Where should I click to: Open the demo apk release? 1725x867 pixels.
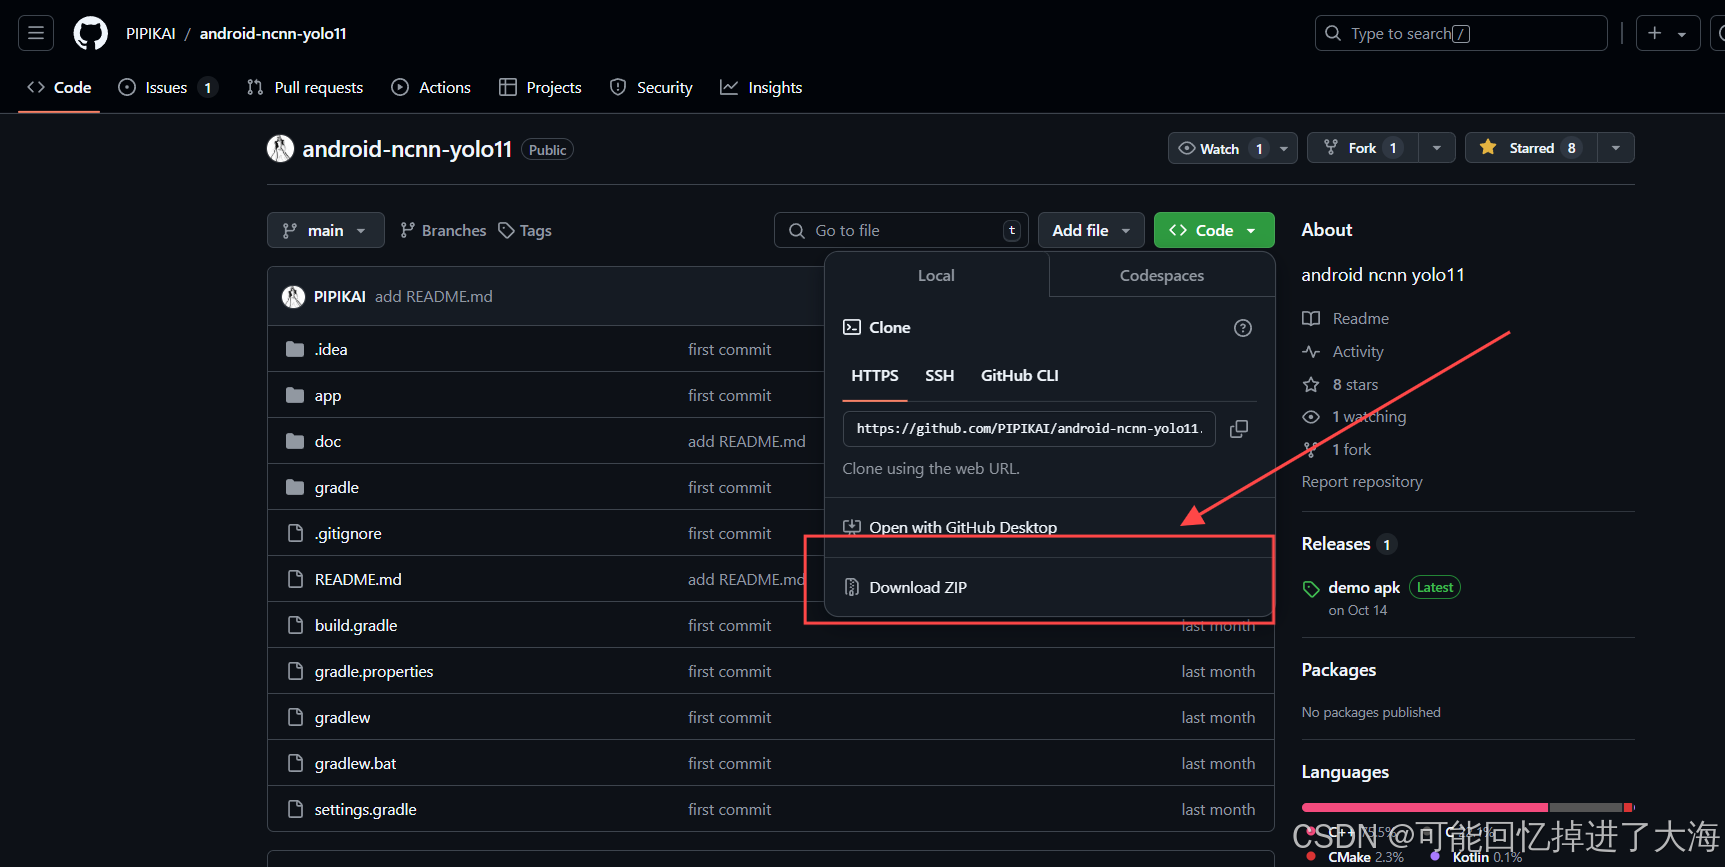pos(1364,587)
